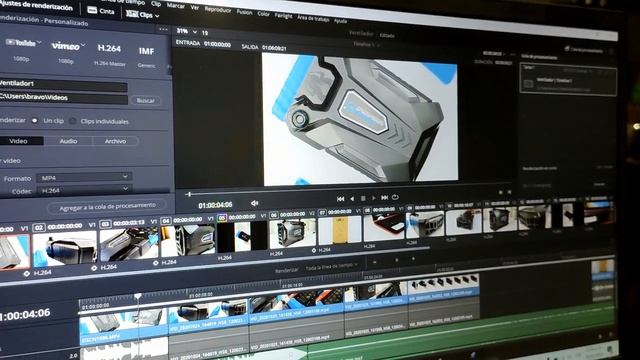Click the Ventilador1 file name field
The height and width of the screenshot is (360, 640).
(x=64, y=84)
